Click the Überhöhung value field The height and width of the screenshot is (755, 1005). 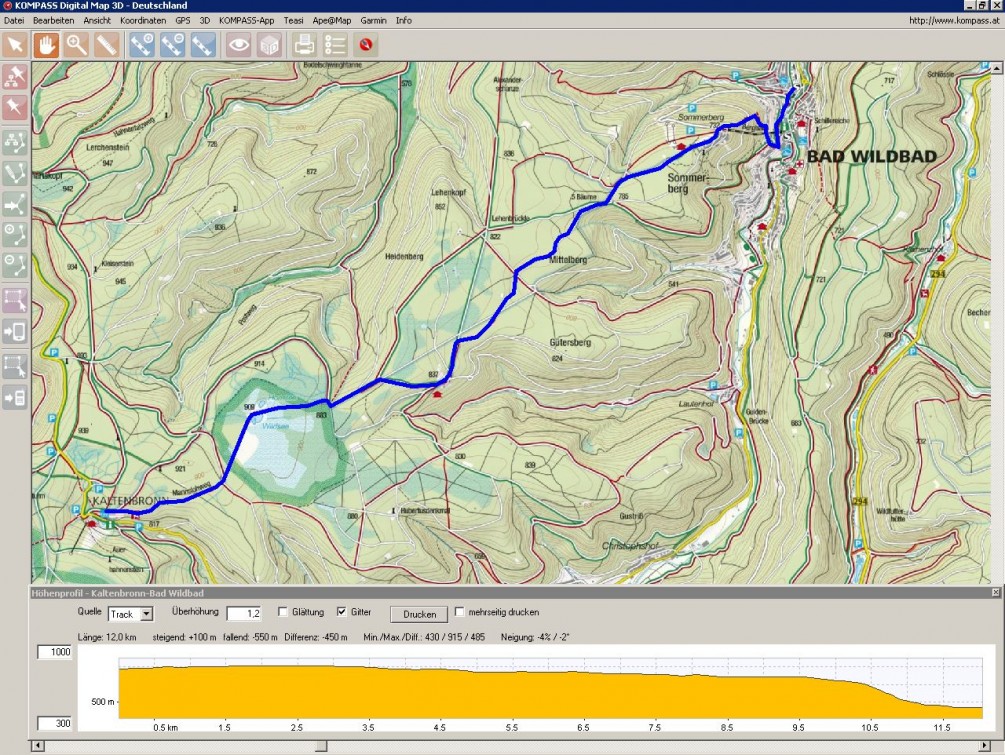[243, 613]
